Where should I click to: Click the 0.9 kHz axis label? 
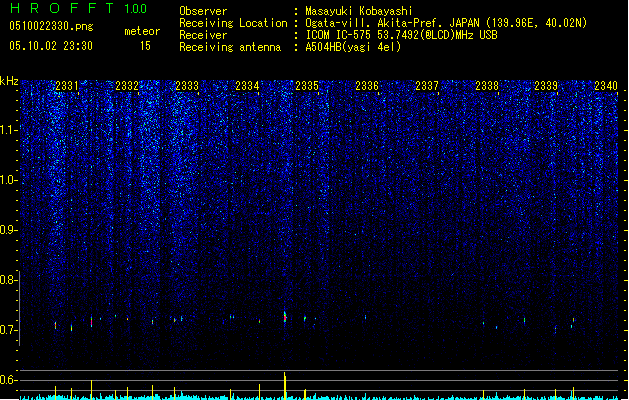pos(9,230)
